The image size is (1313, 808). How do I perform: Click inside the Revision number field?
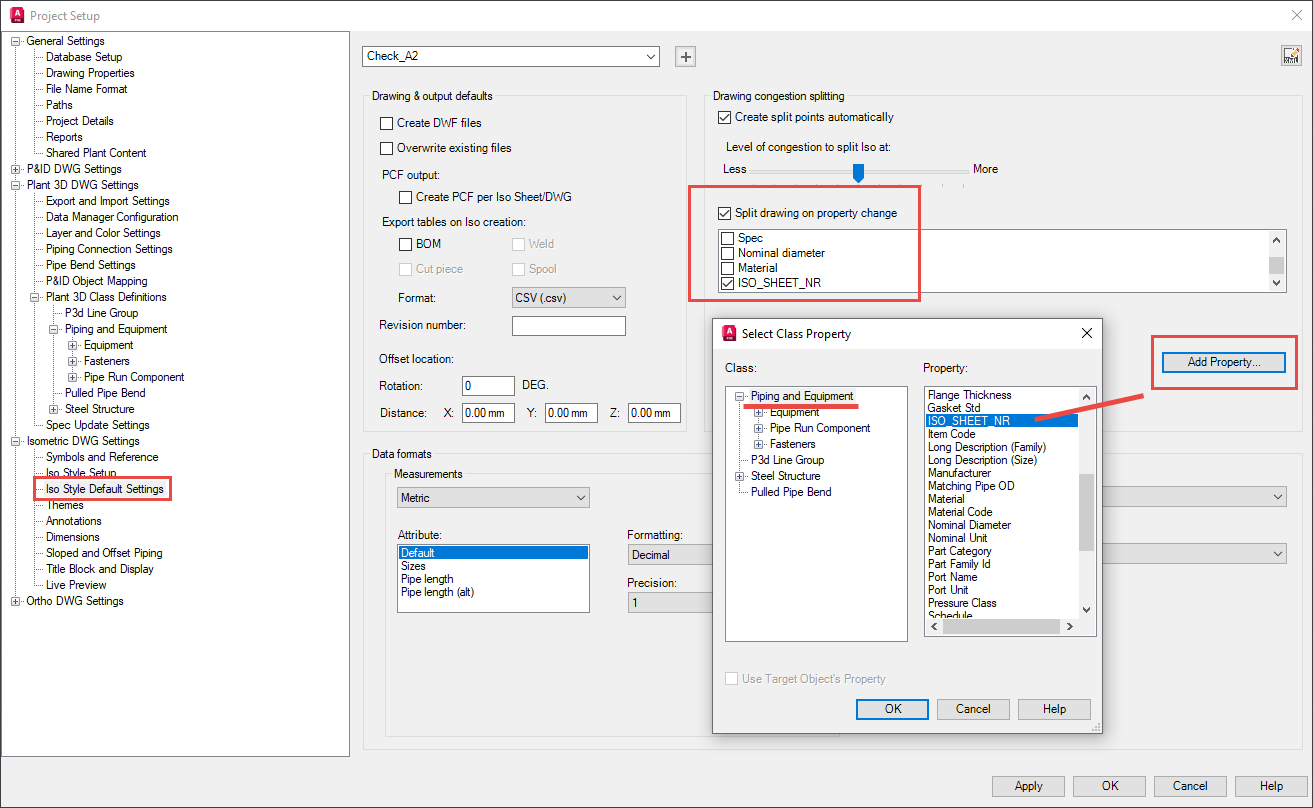point(569,325)
